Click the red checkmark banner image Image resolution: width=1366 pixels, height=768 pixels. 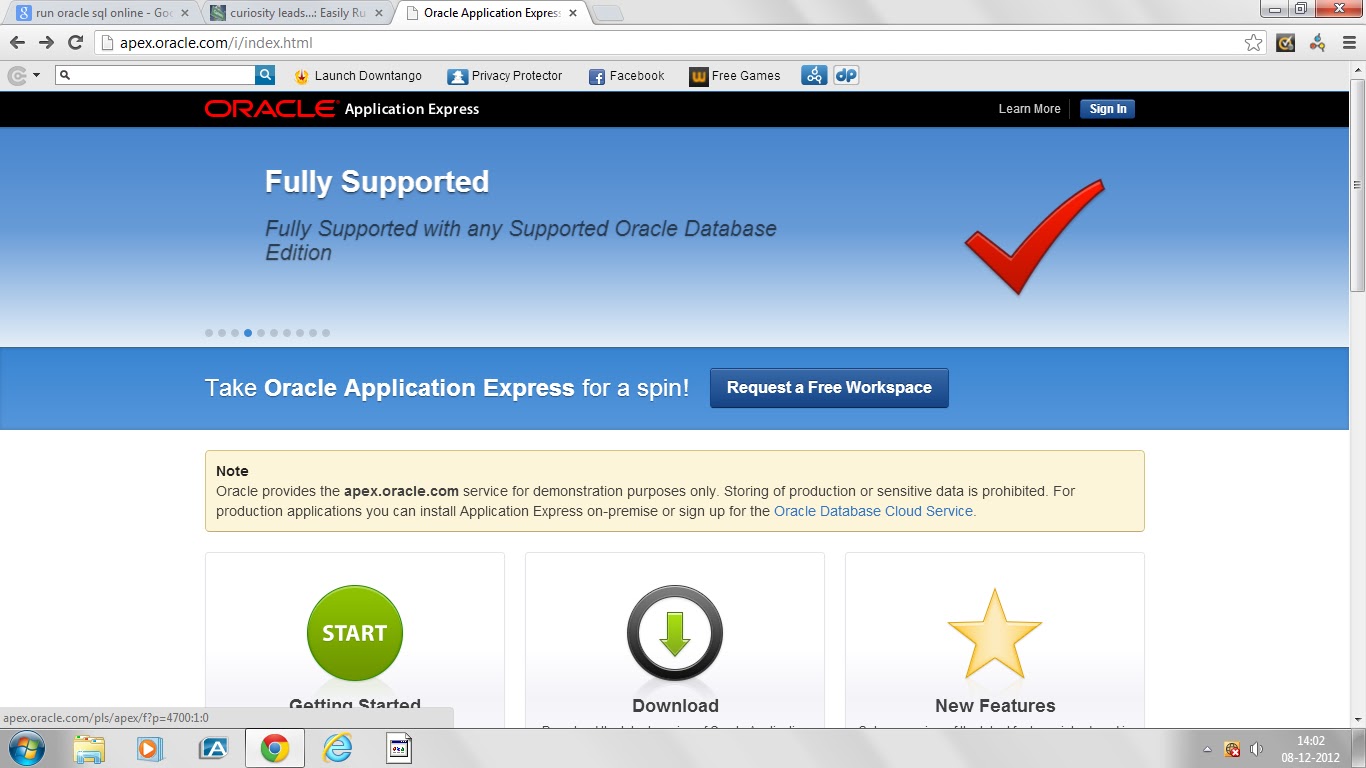1034,237
